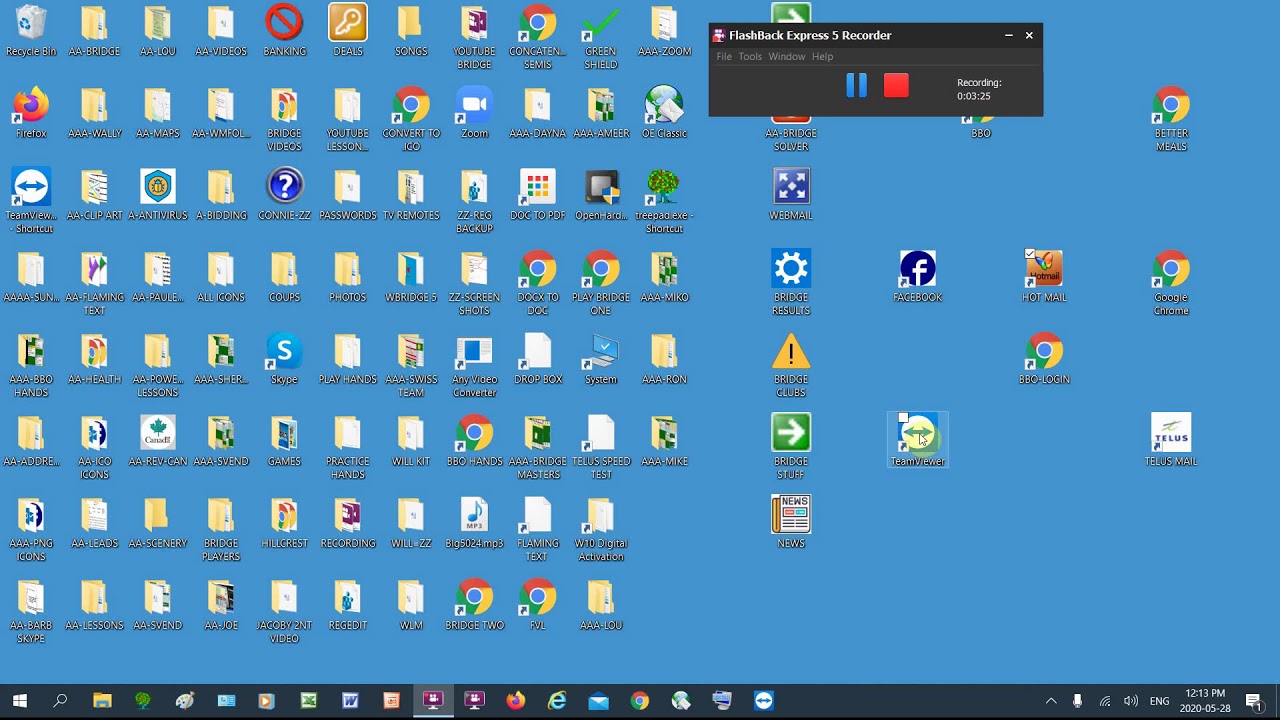Image resolution: width=1280 pixels, height=720 pixels.
Task: Select the BRIDGE RESULTS gear icon
Action: pos(791,284)
